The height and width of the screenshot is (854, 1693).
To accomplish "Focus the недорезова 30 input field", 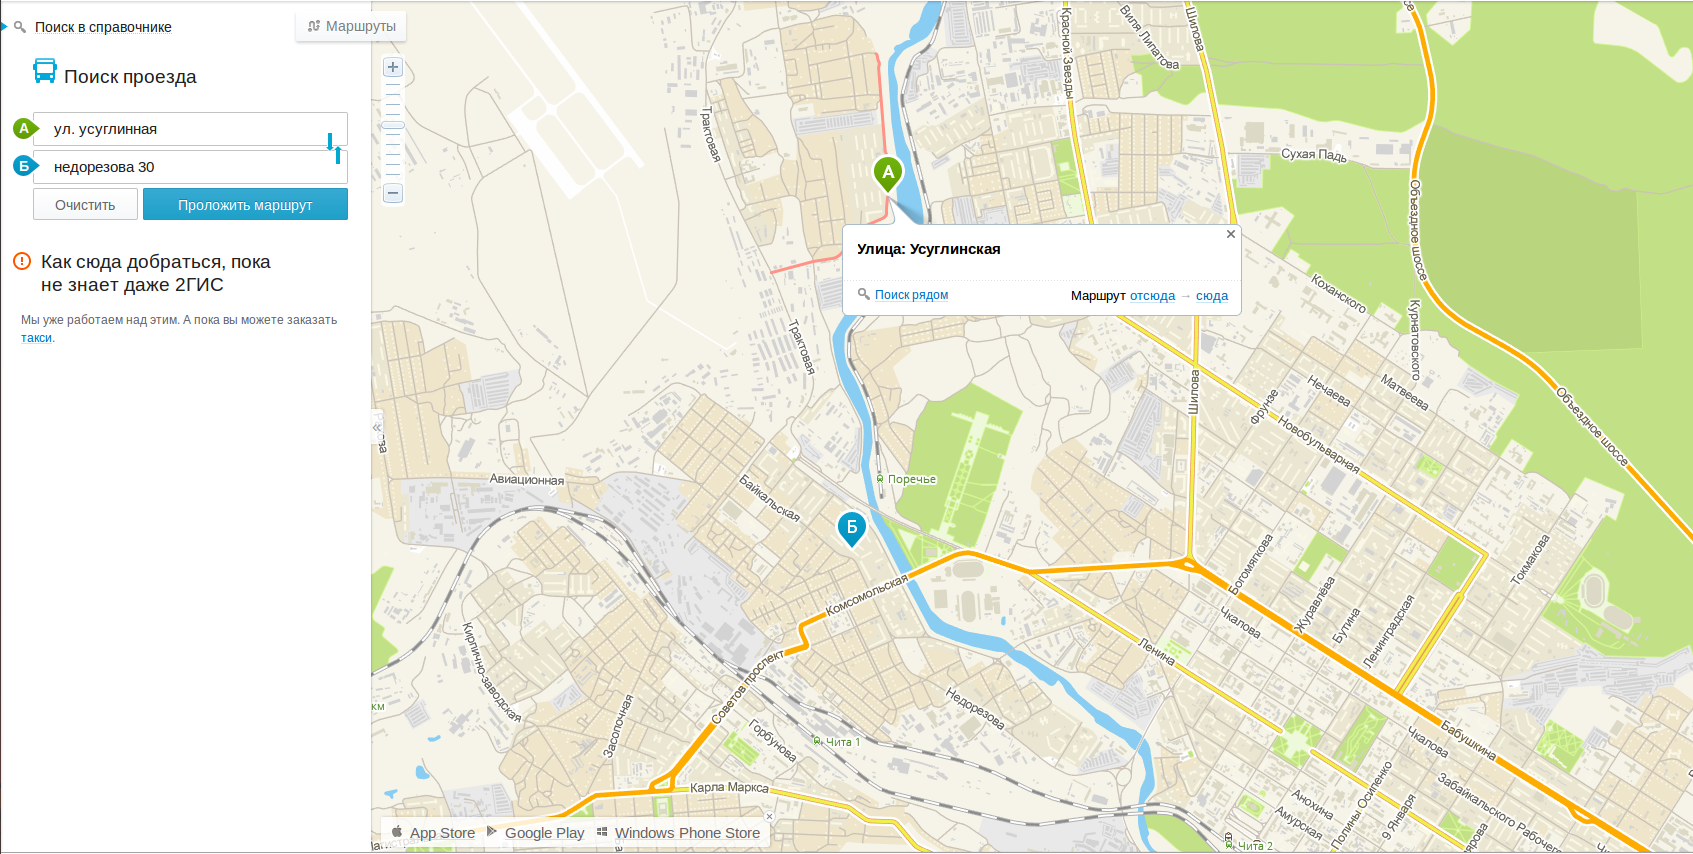I will pos(190,167).
